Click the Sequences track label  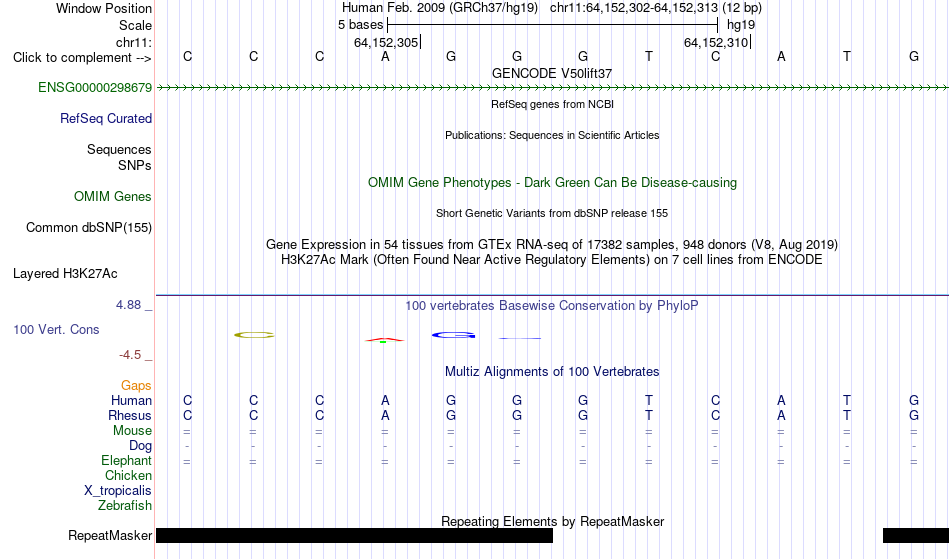(x=119, y=150)
